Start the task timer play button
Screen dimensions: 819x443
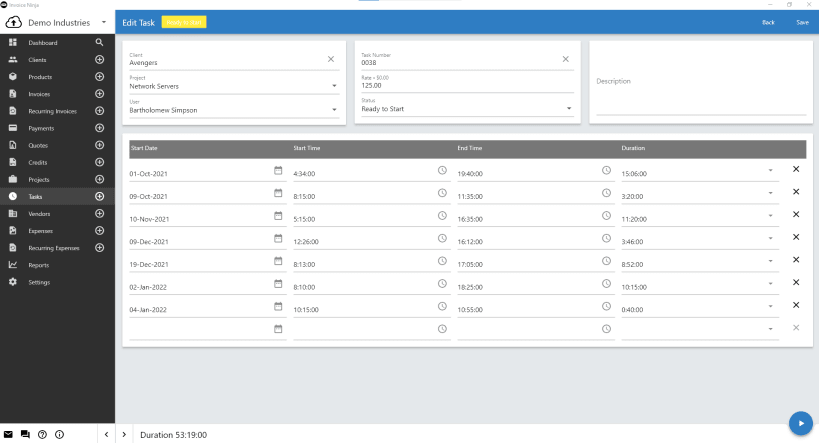[801, 423]
